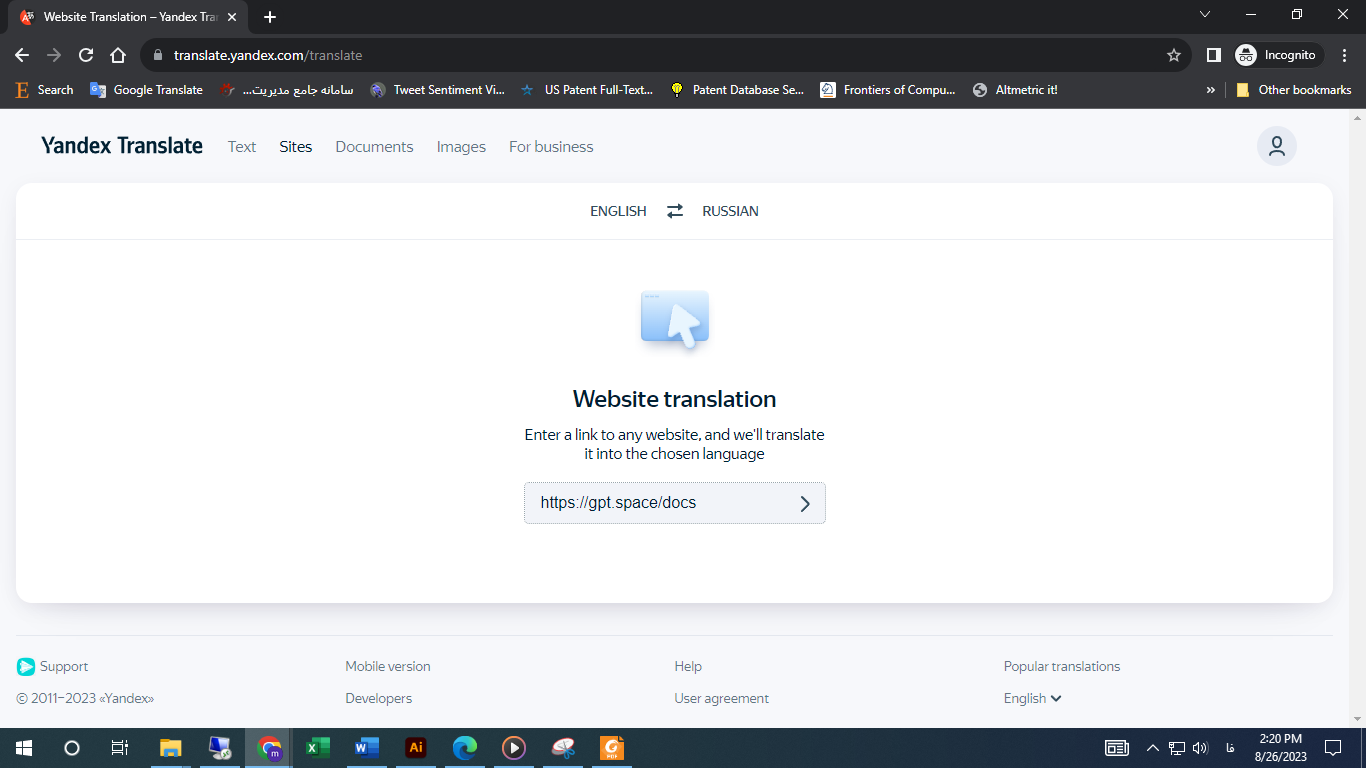Choose the ENGLISH source language
The width and height of the screenshot is (1366, 768).
click(x=618, y=211)
